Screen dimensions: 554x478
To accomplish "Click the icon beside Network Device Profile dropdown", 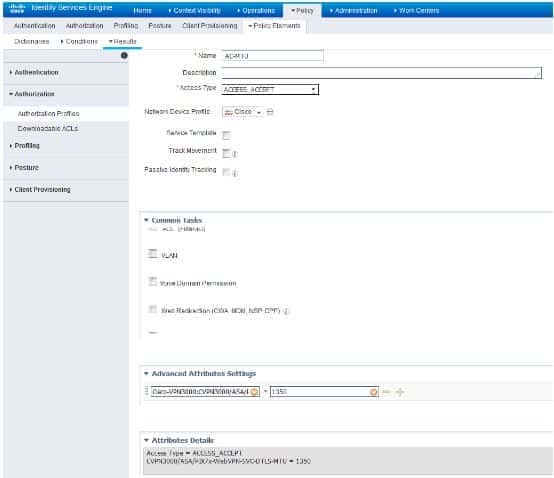I will pos(270,112).
